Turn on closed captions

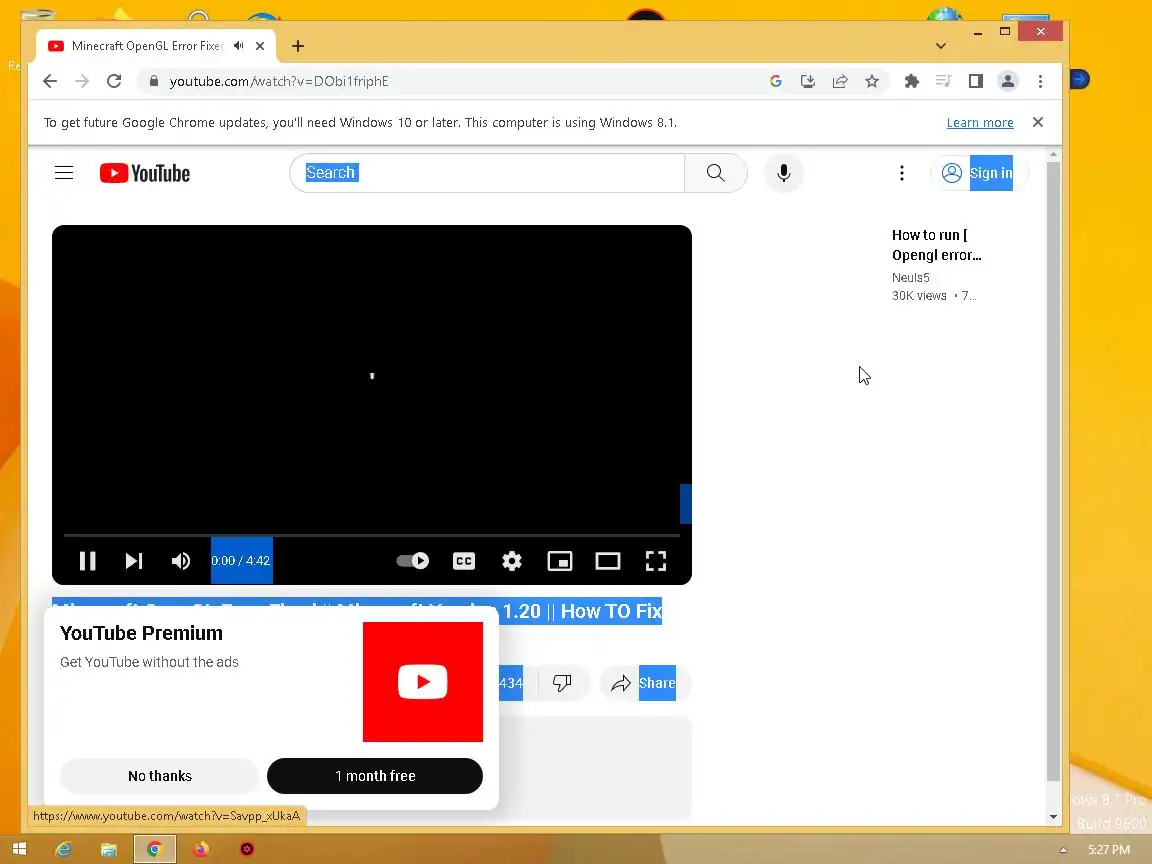[x=464, y=561]
